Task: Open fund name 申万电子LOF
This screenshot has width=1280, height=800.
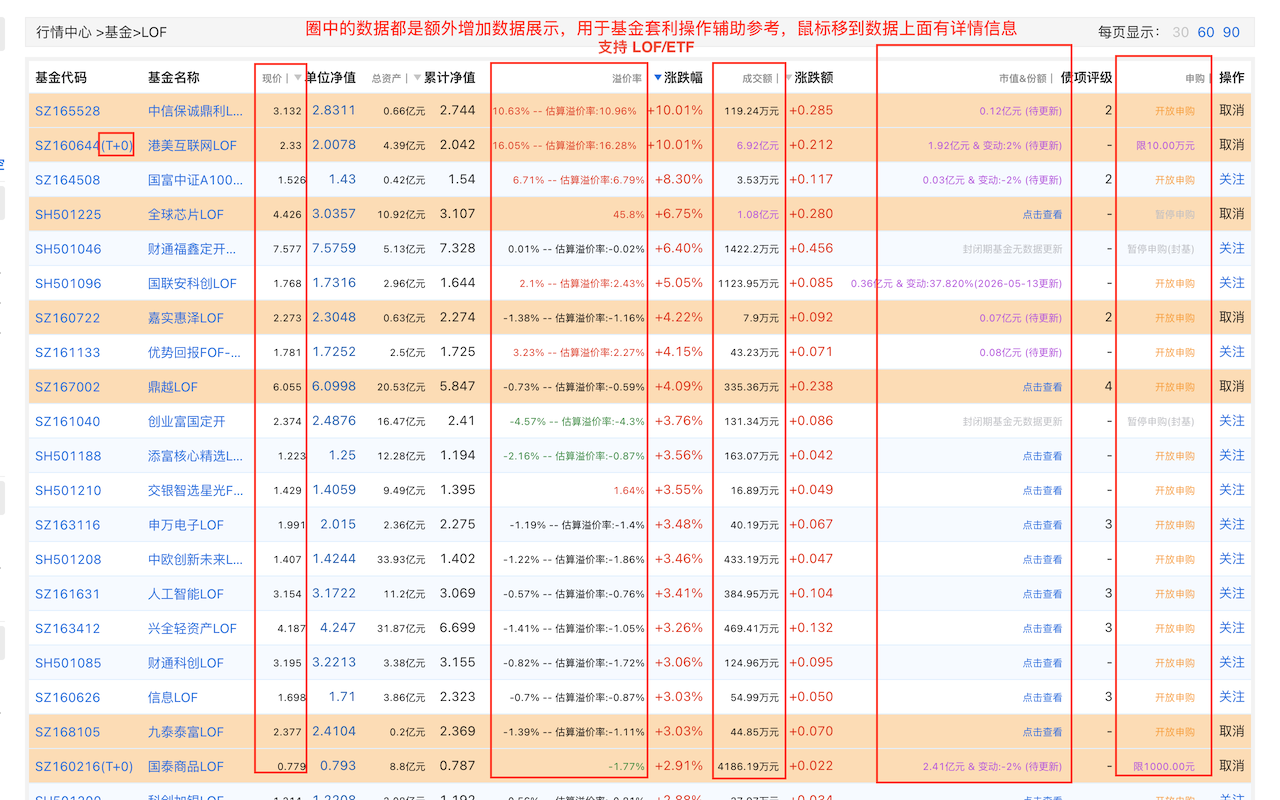Action: pos(186,525)
